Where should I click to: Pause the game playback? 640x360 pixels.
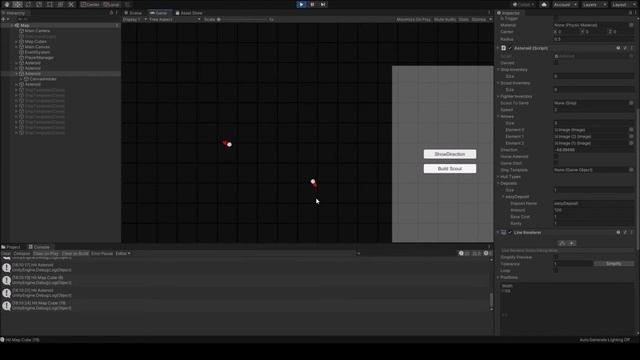click(x=312, y=4)
